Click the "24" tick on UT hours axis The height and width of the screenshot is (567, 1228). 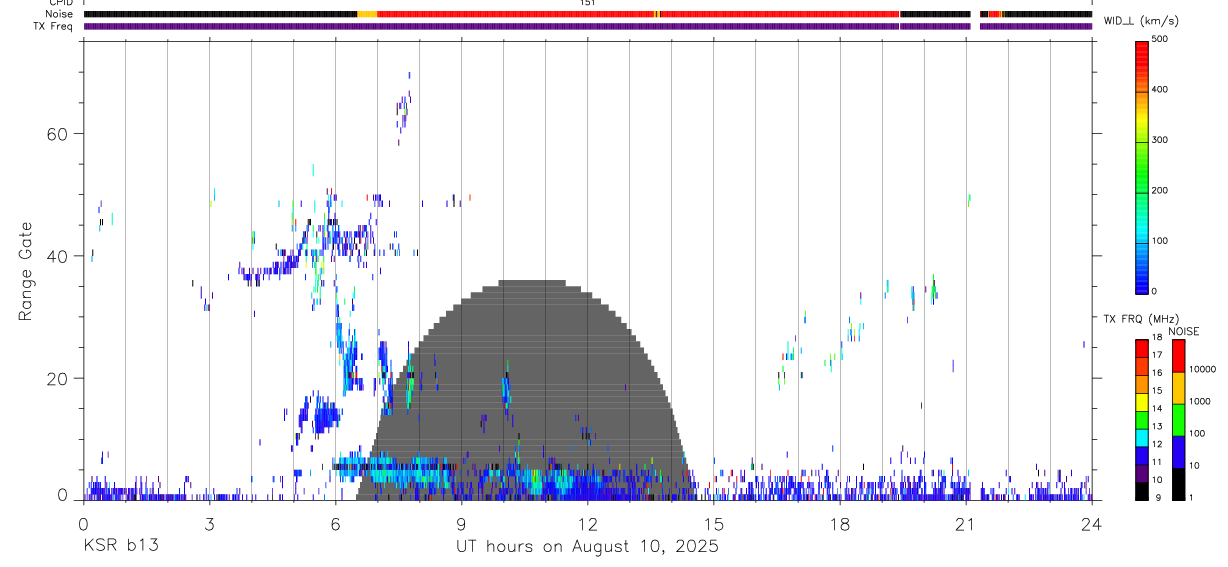1091,524
